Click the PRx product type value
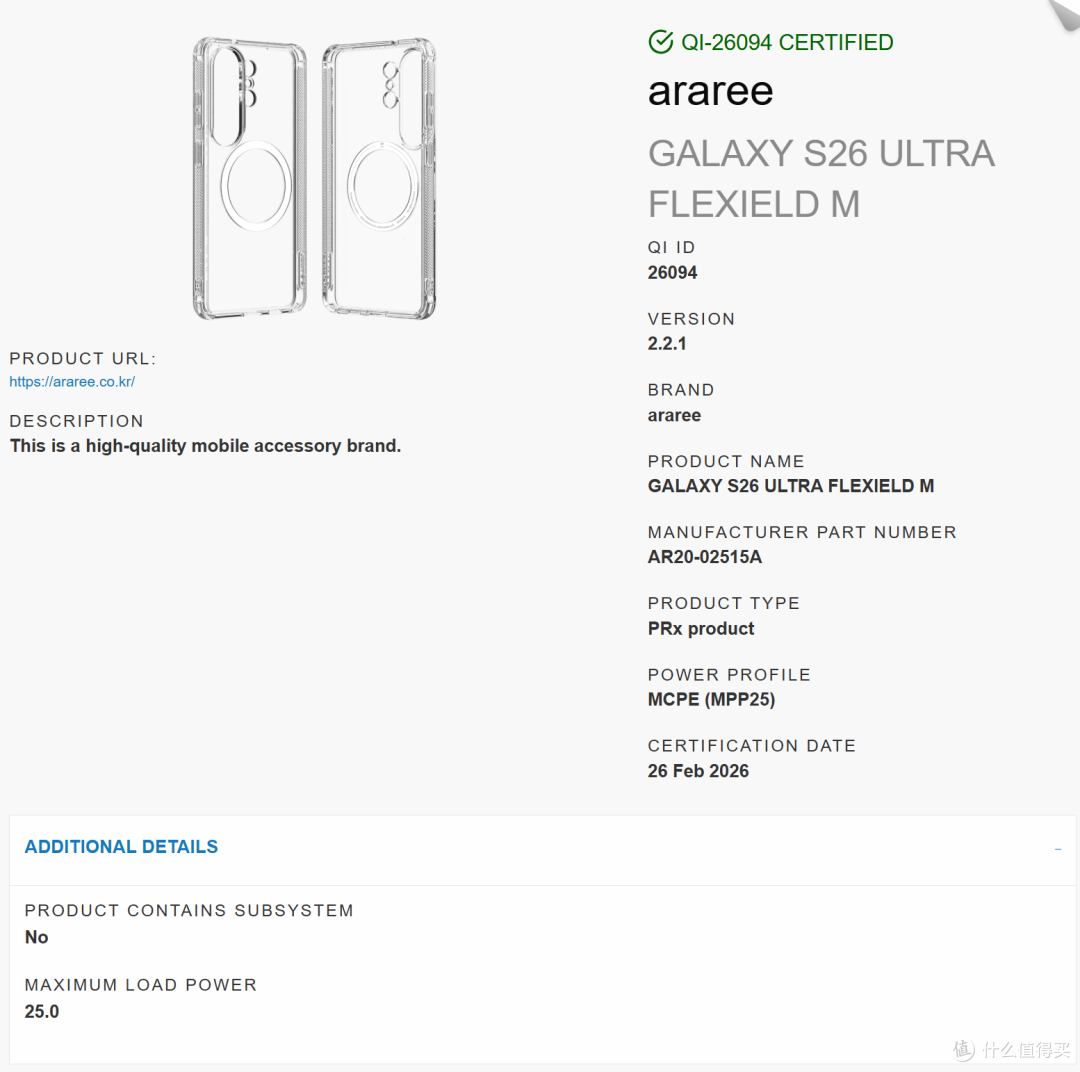 [700, 628]
